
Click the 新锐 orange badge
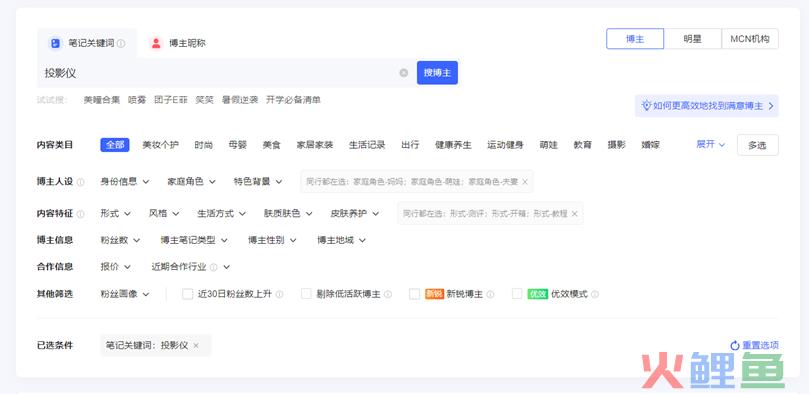[434, 294]
